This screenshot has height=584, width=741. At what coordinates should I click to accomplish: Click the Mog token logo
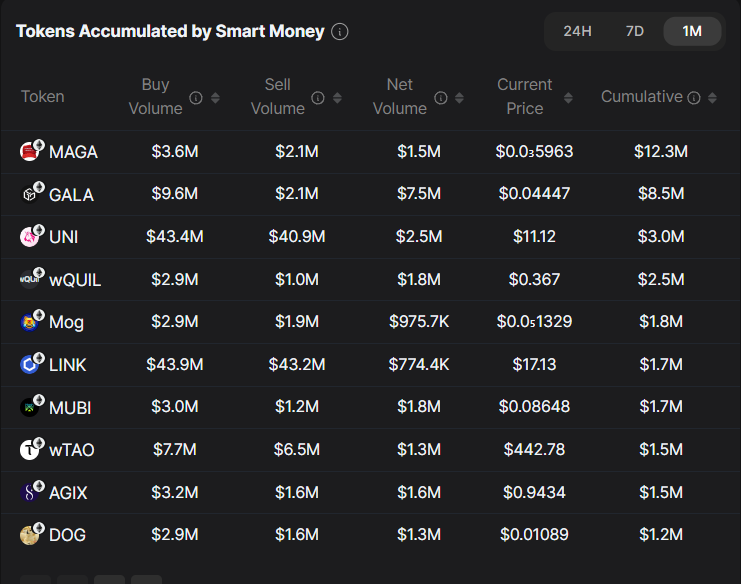coord(30,322)
